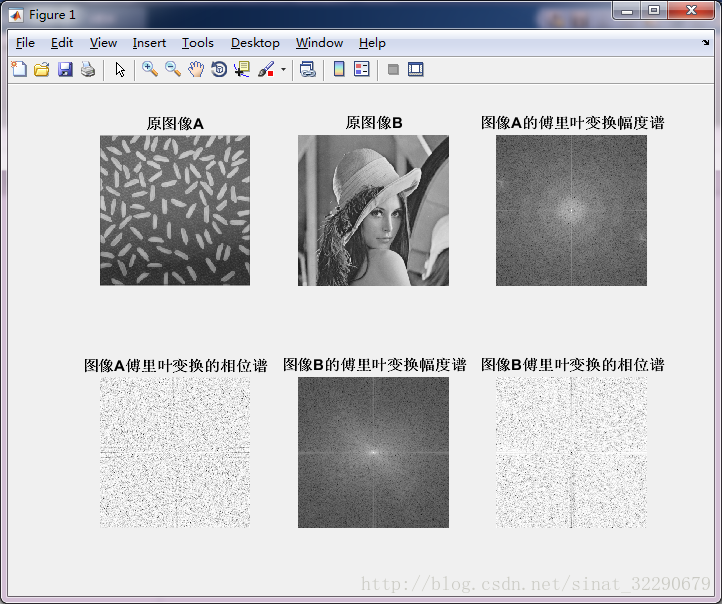The height and width of the screenshot is (604, 722).
Task: Insert a colorbar from the toolbar
Action: click(339, 69)
